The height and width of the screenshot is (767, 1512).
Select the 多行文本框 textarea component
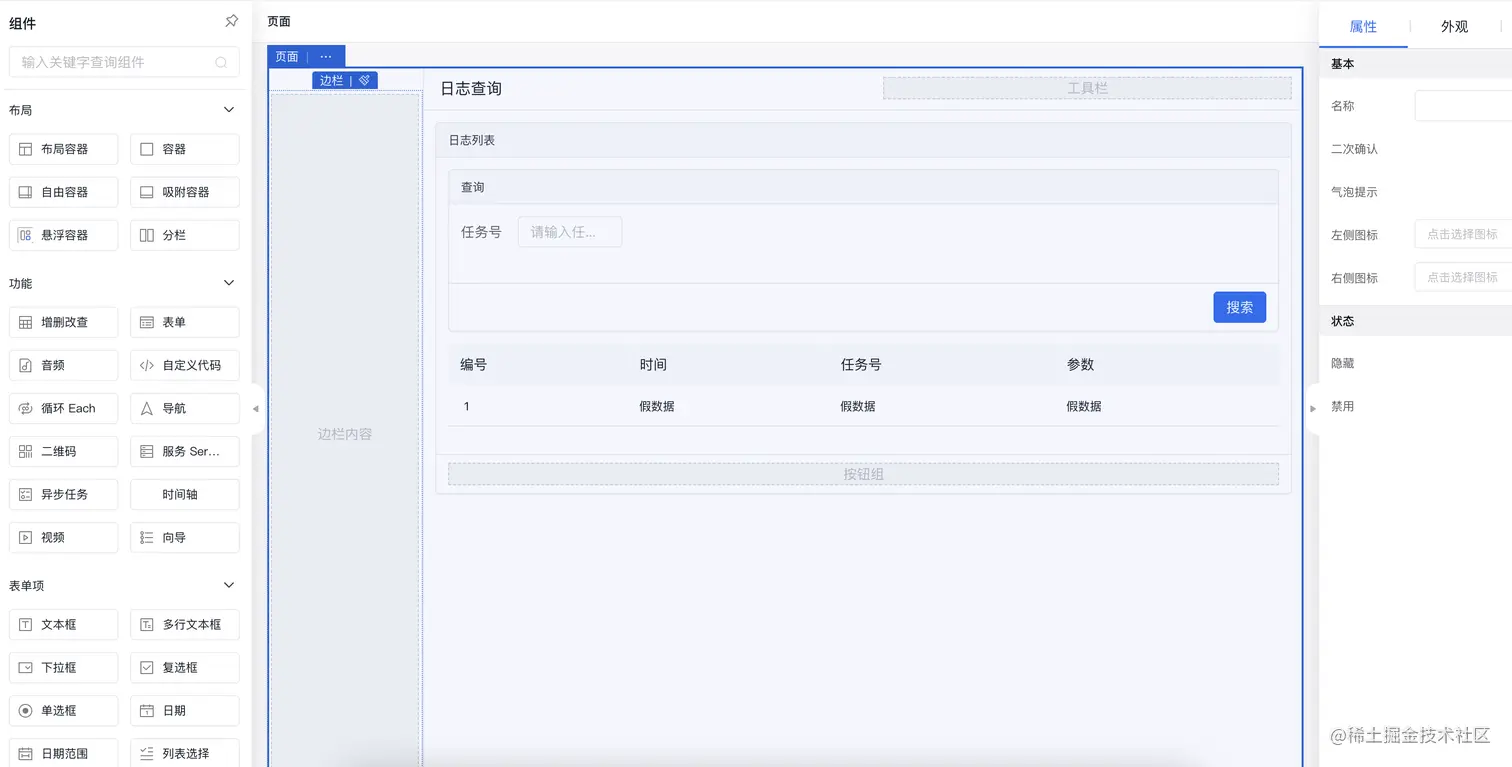pyautogui.click(x=185, y=624)
